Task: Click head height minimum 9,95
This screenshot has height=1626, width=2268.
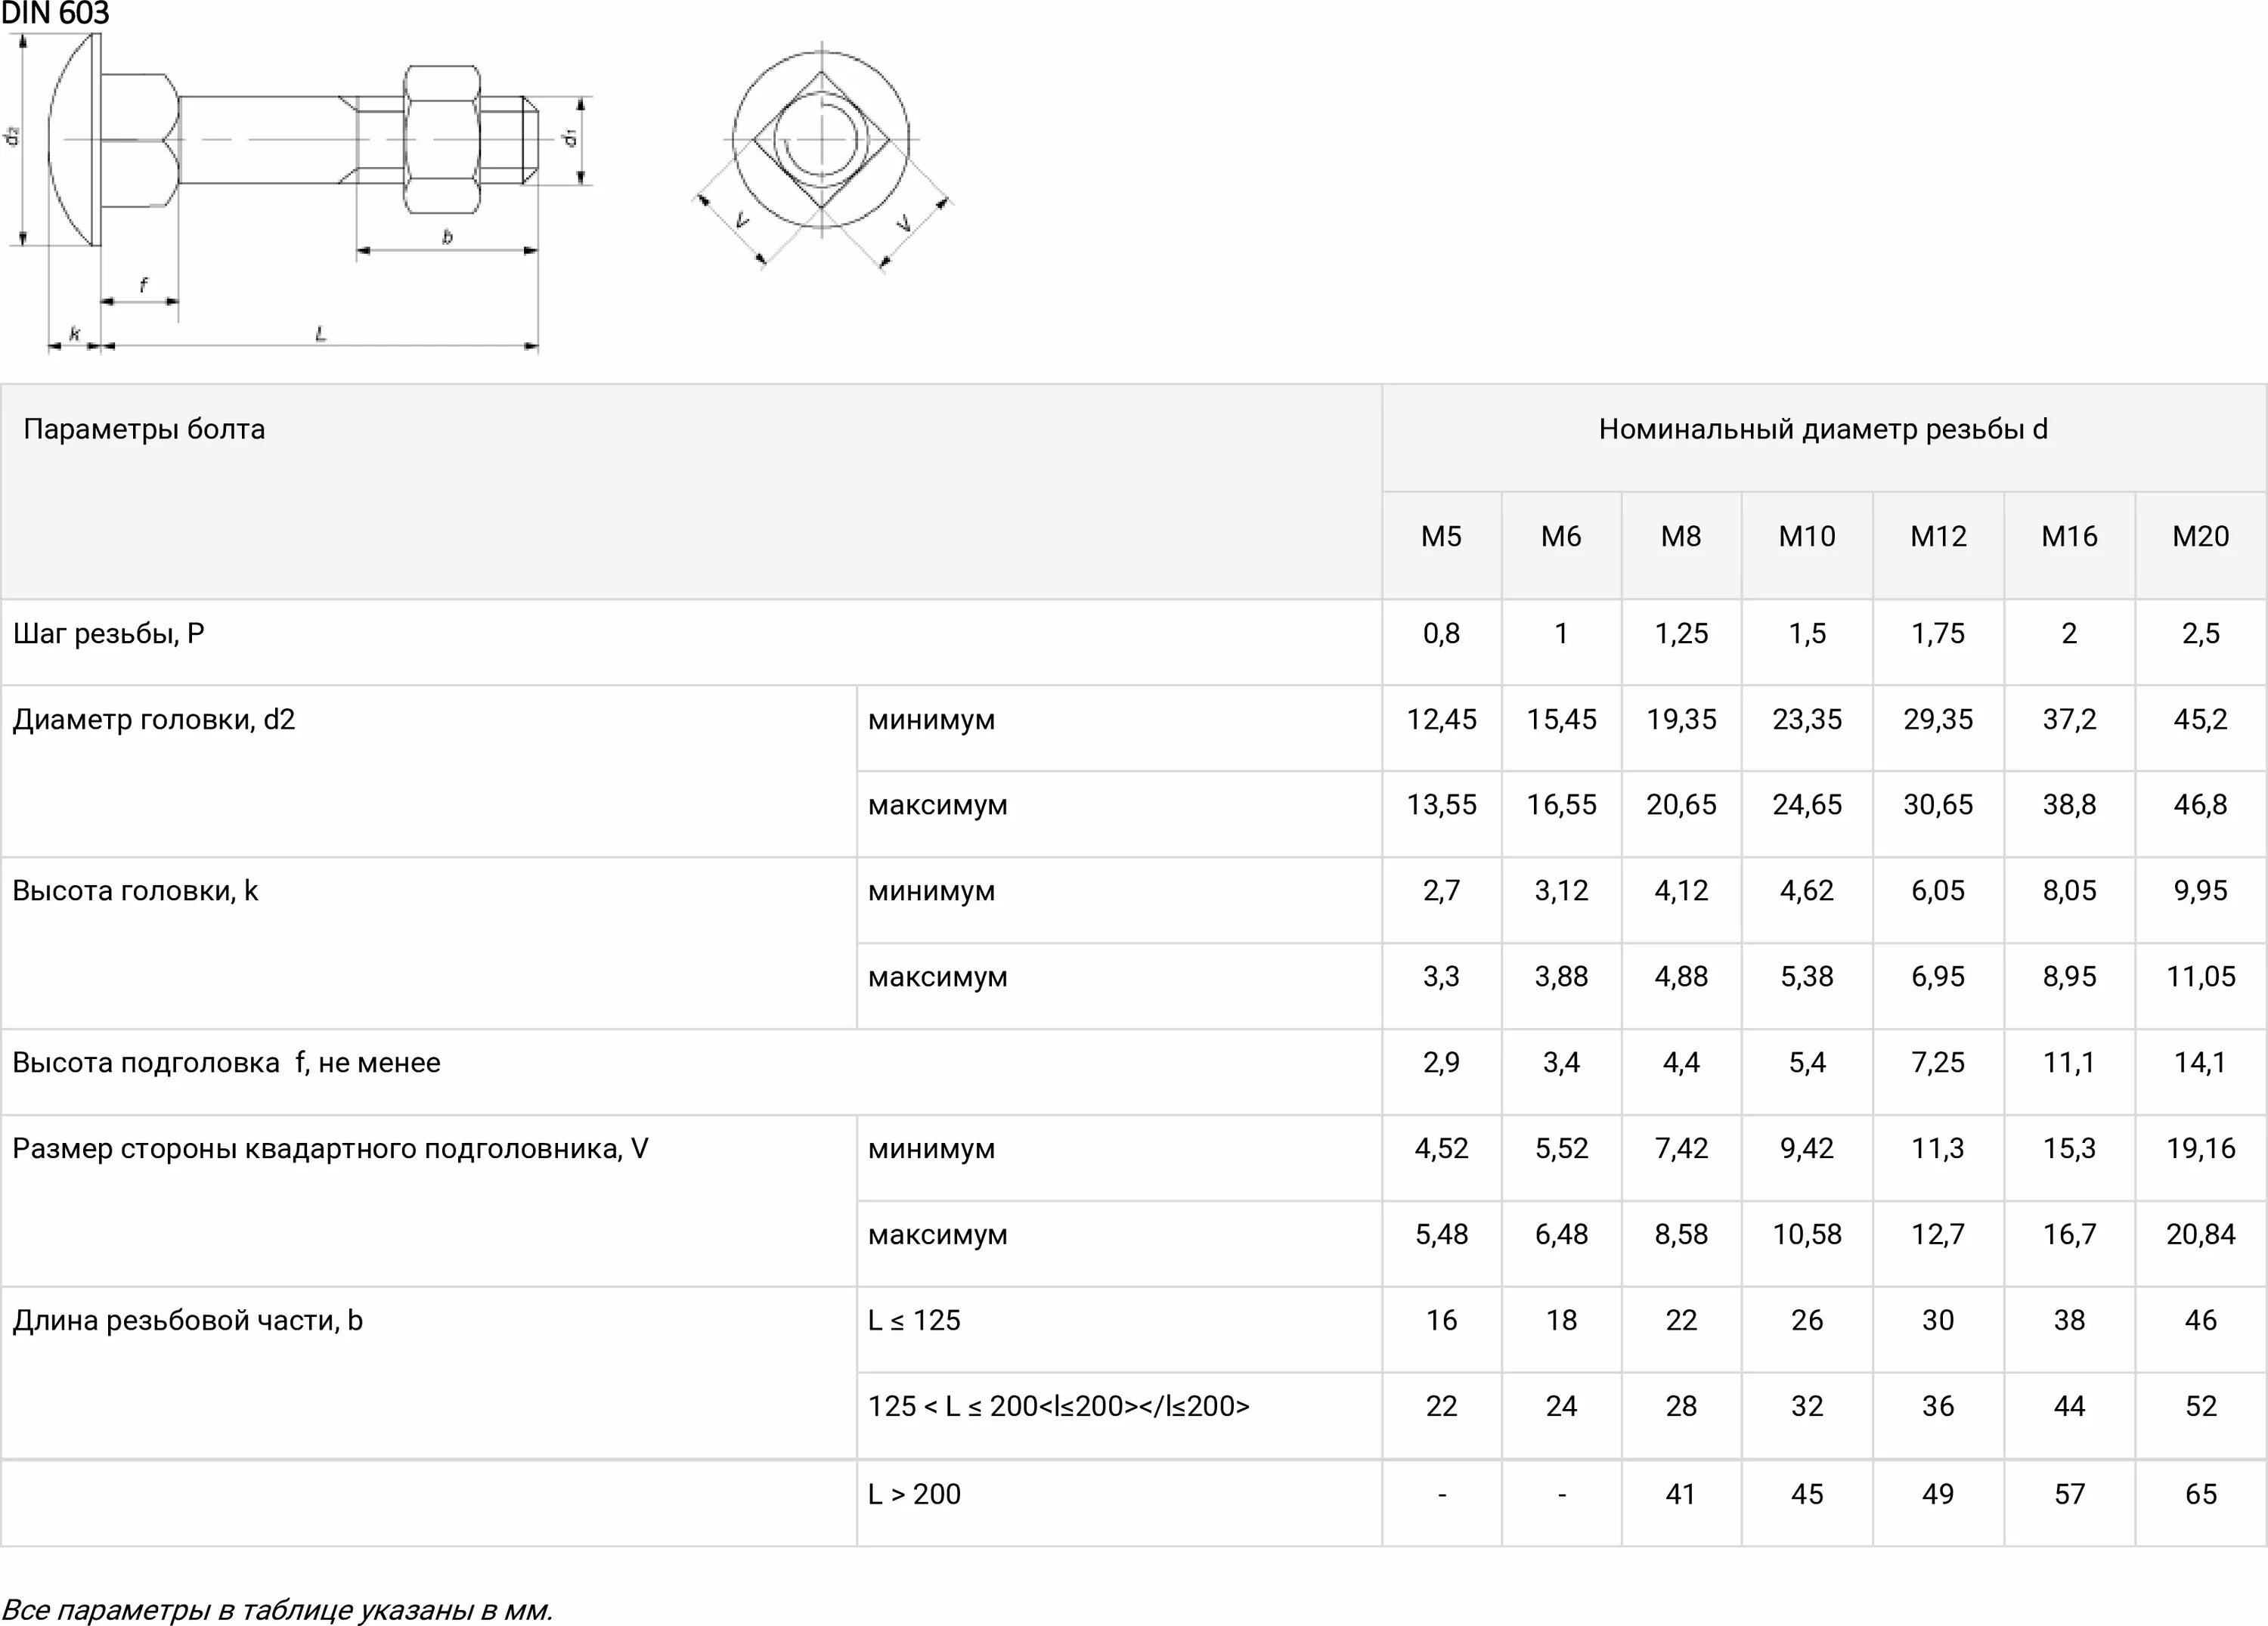Action: point(2200,890)
